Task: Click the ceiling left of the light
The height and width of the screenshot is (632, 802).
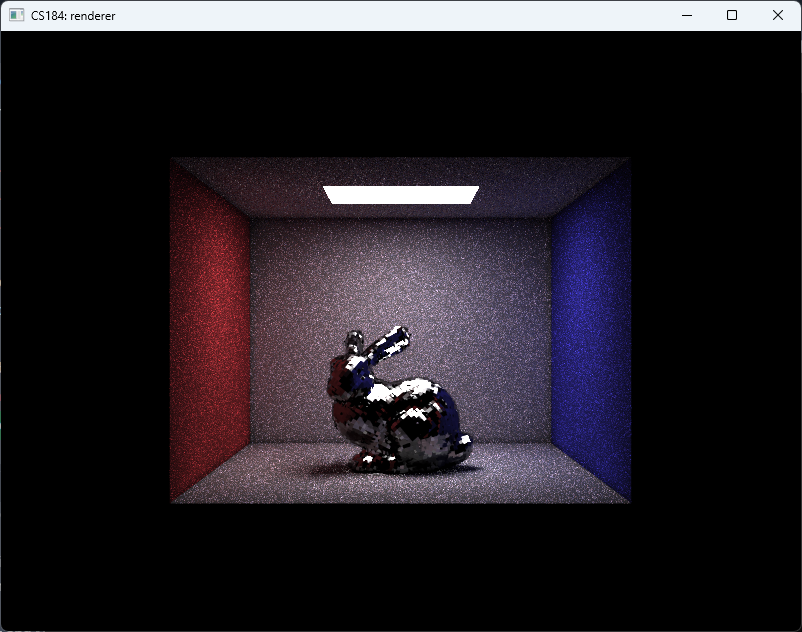Action: (260, 190)
